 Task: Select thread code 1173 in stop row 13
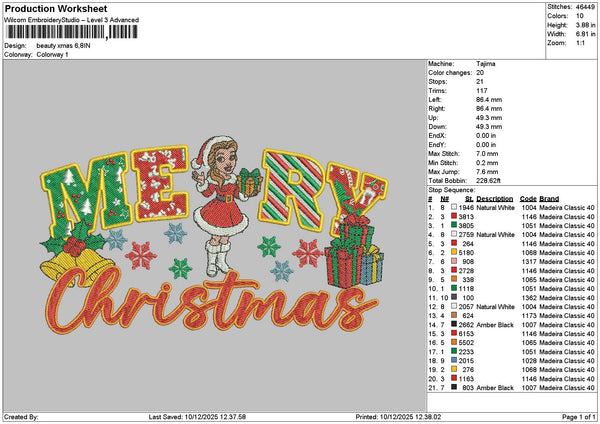[529, 316]
